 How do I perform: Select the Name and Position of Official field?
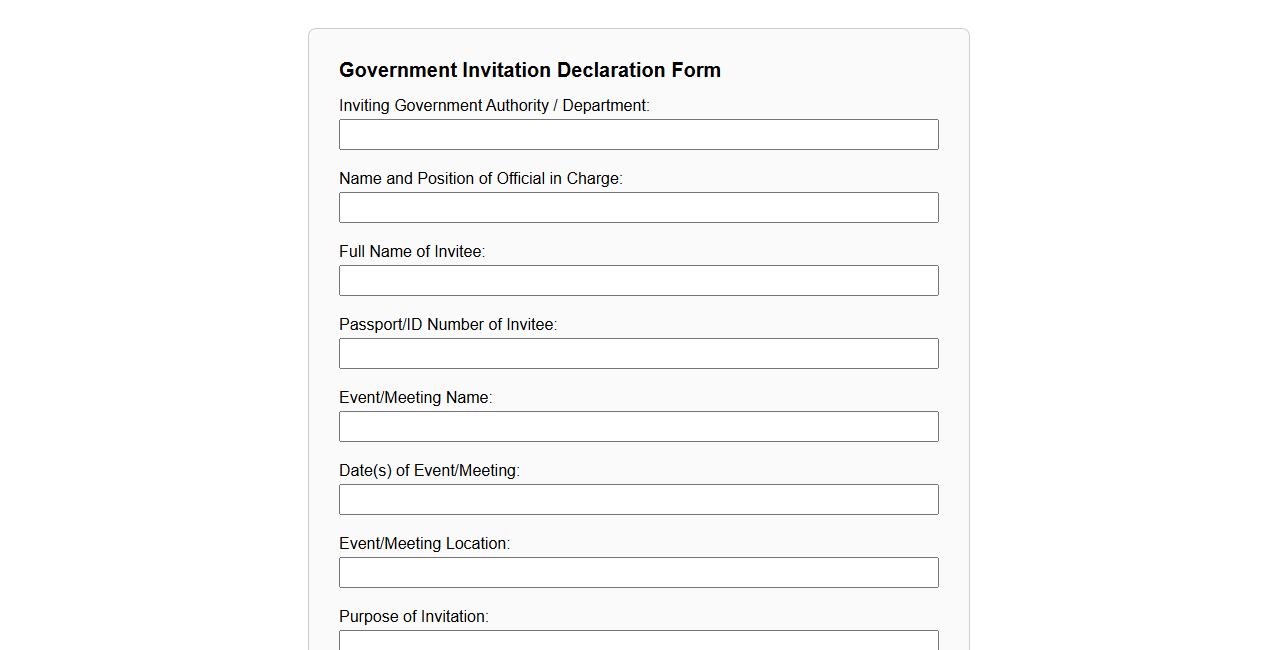[638, 207]
